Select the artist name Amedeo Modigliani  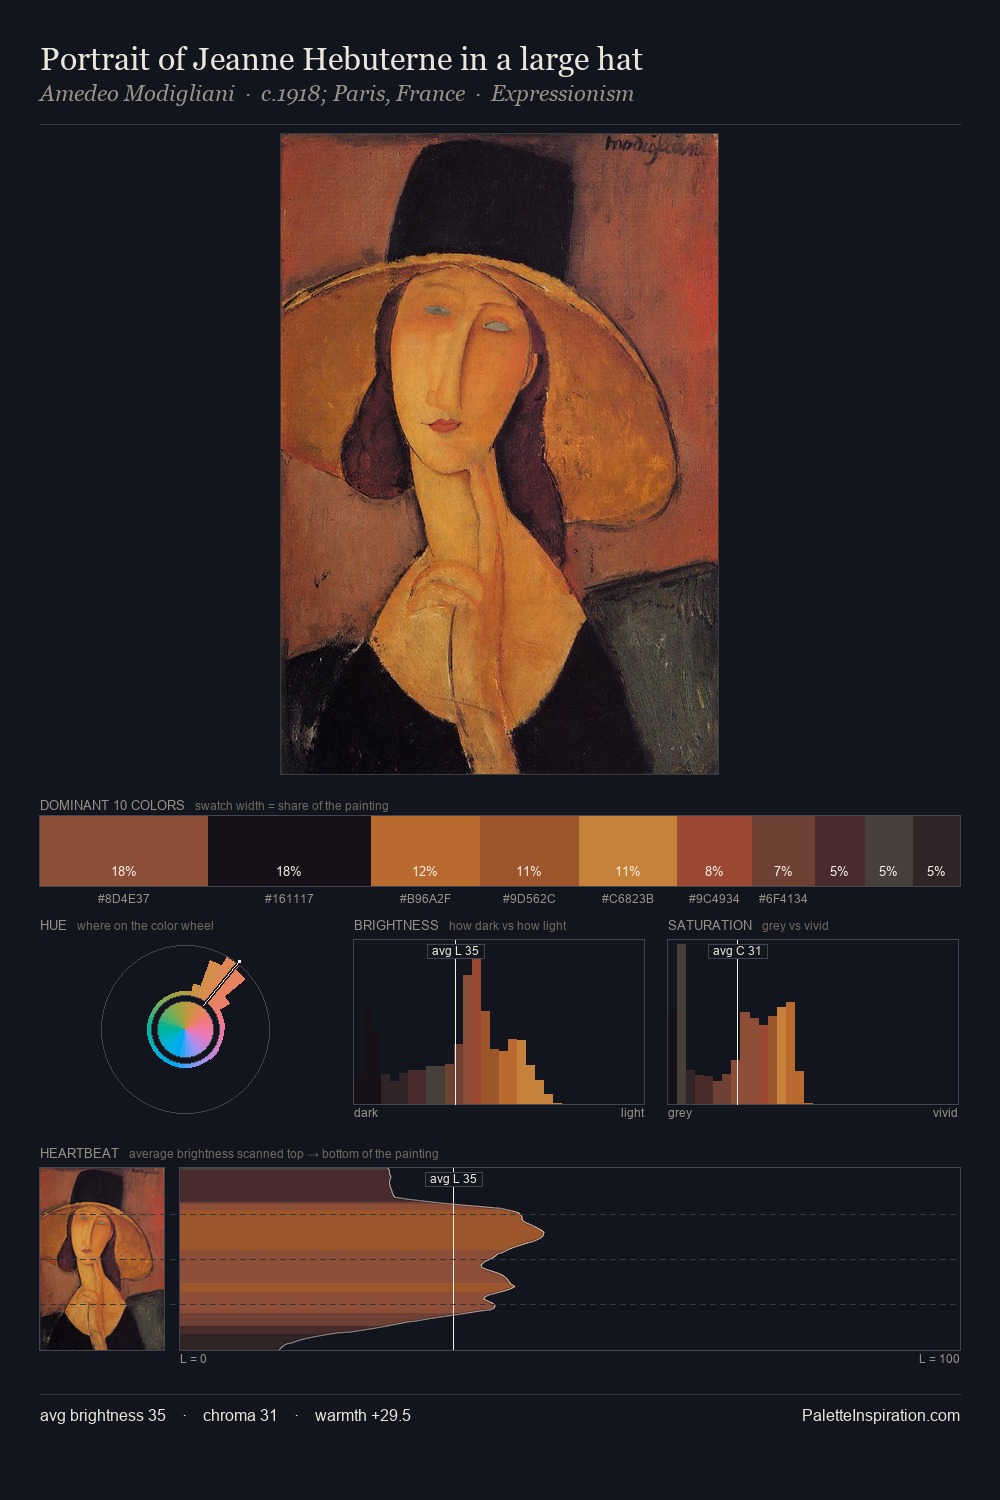tap(137, 94)
